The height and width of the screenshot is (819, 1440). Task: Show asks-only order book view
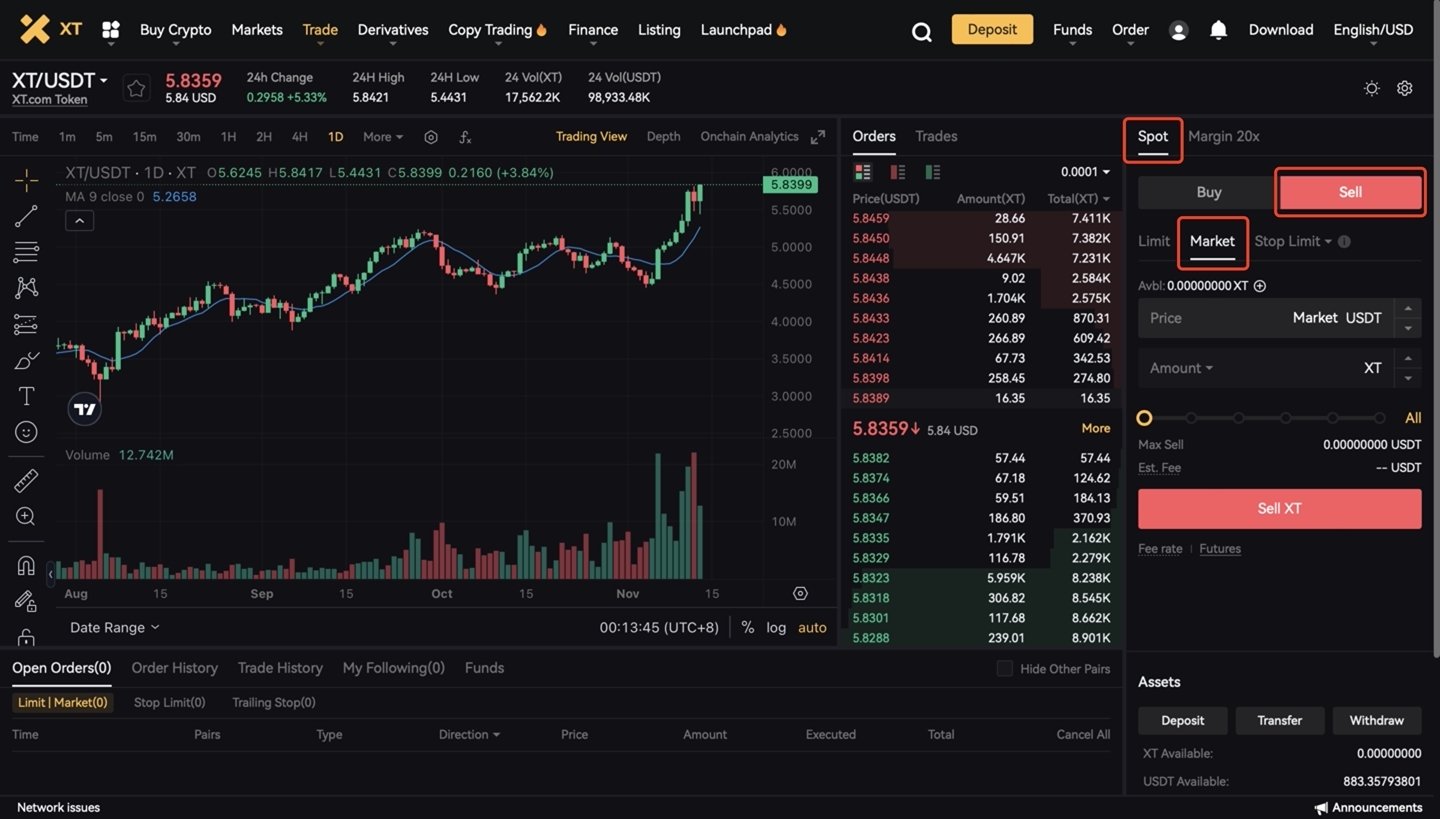click(898, 172)
